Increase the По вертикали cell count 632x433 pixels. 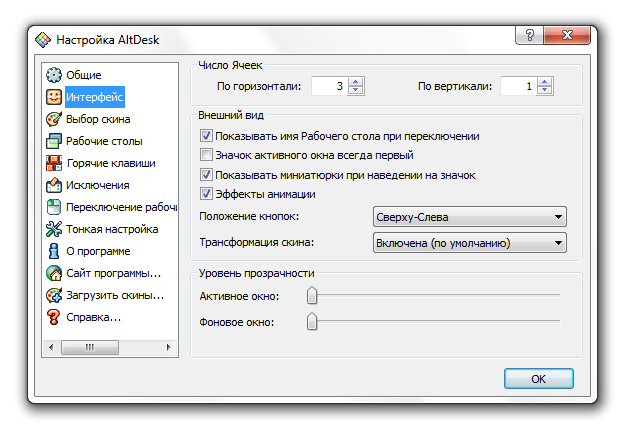(x=545, y=82)
